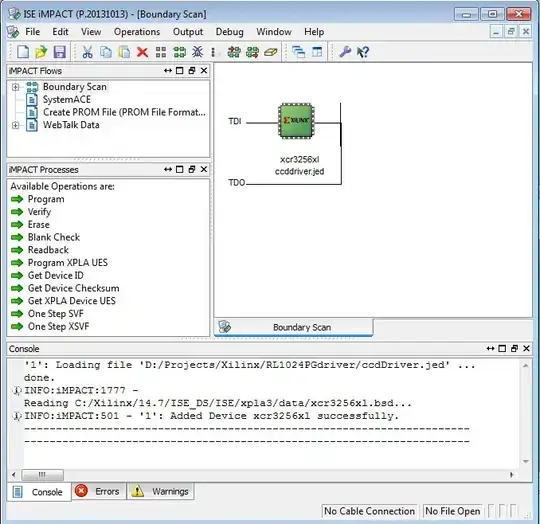Click the Add Non-Xilinx Device toolbar icon
The image size is (540, 524).
pyautogui.click(x=252, y=52)
